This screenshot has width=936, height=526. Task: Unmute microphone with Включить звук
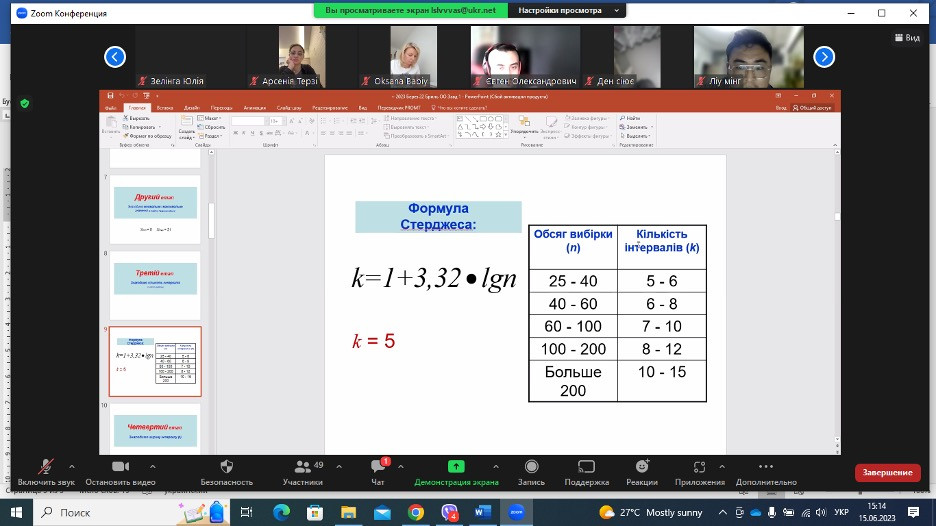[x=46, y=472]
